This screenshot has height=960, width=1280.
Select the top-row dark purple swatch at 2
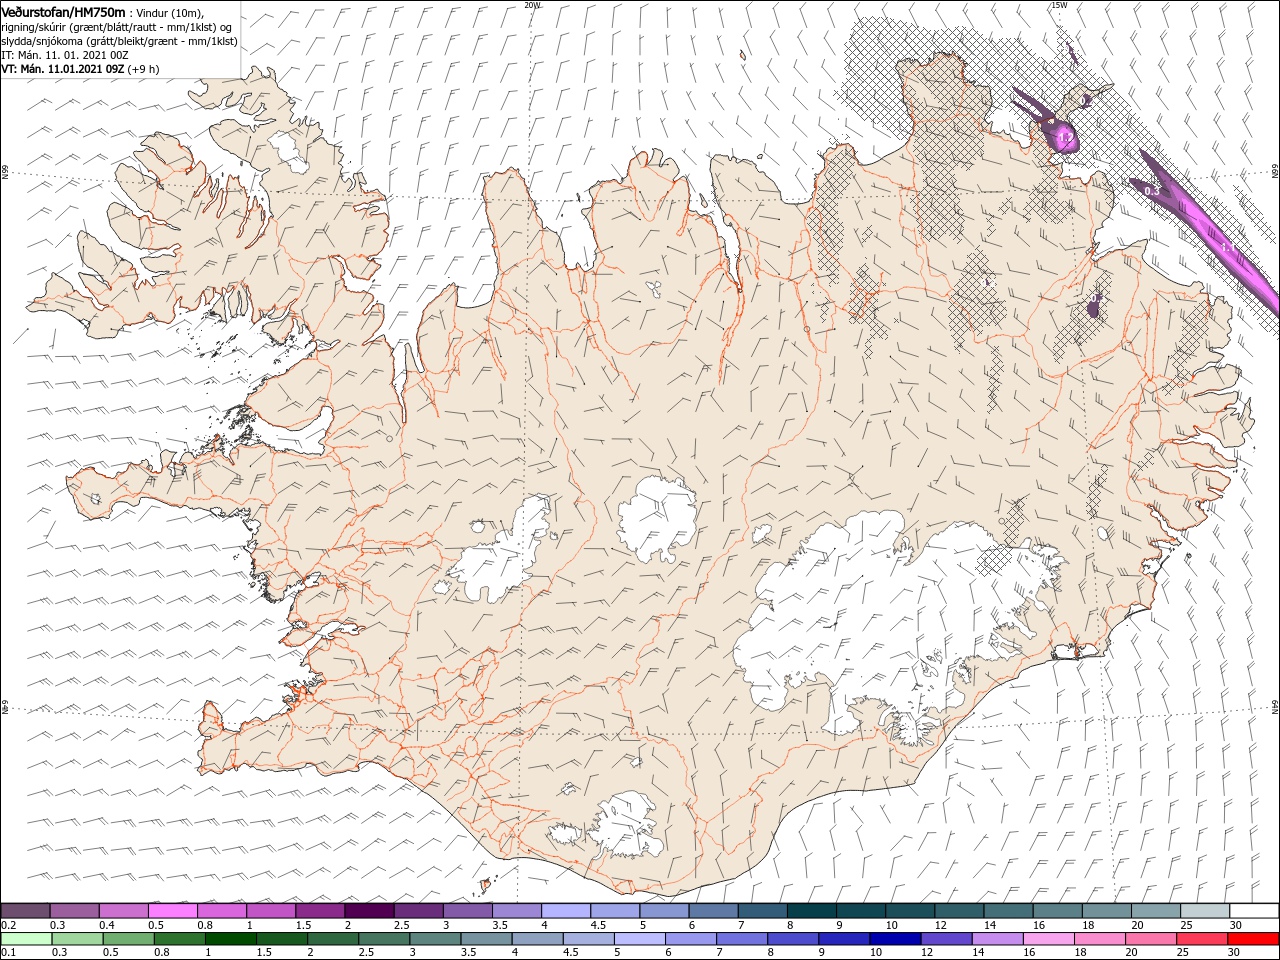coord(369,910)
